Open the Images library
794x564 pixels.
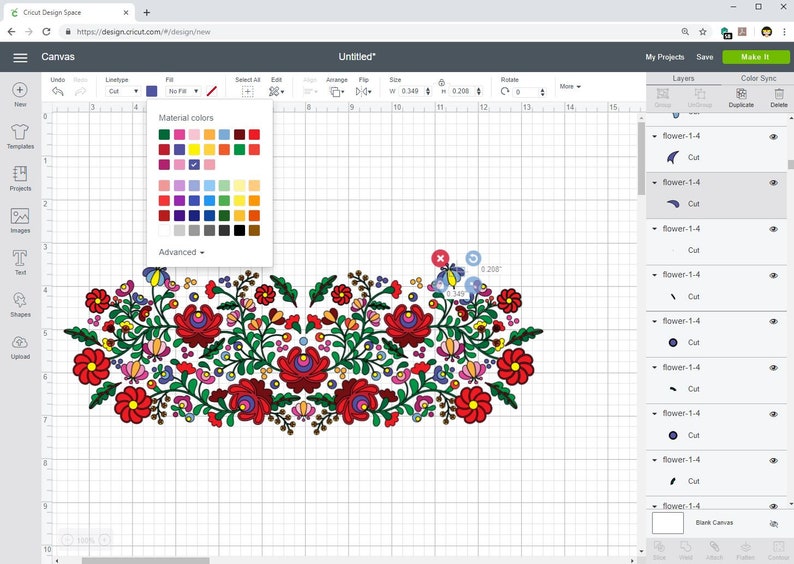click(20, 216)
